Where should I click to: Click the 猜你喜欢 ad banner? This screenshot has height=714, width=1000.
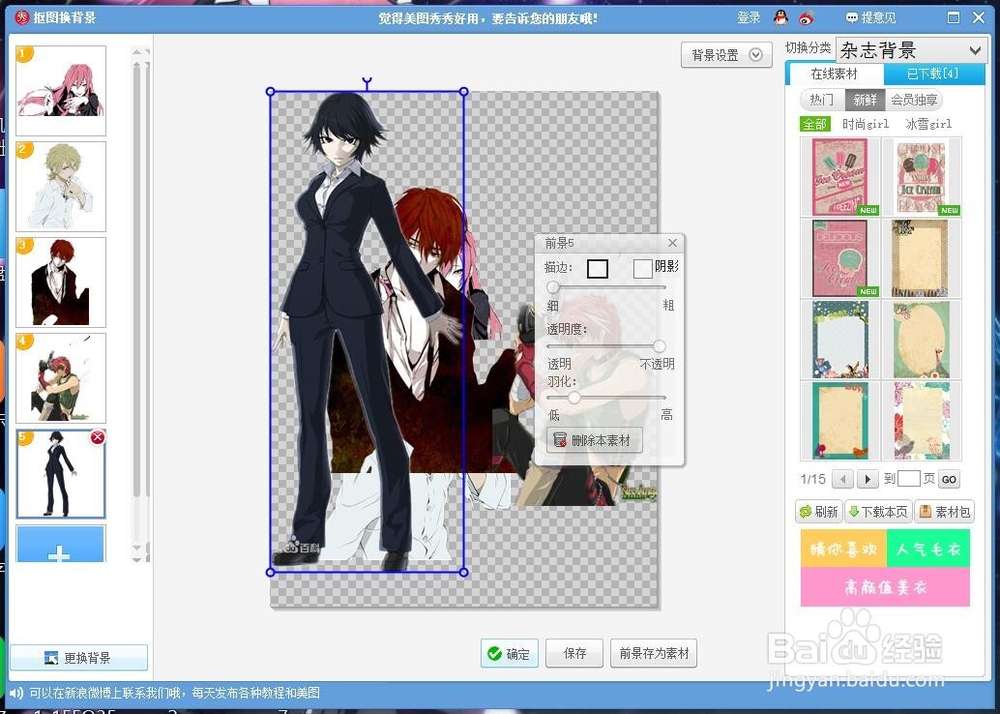(843, 549)
